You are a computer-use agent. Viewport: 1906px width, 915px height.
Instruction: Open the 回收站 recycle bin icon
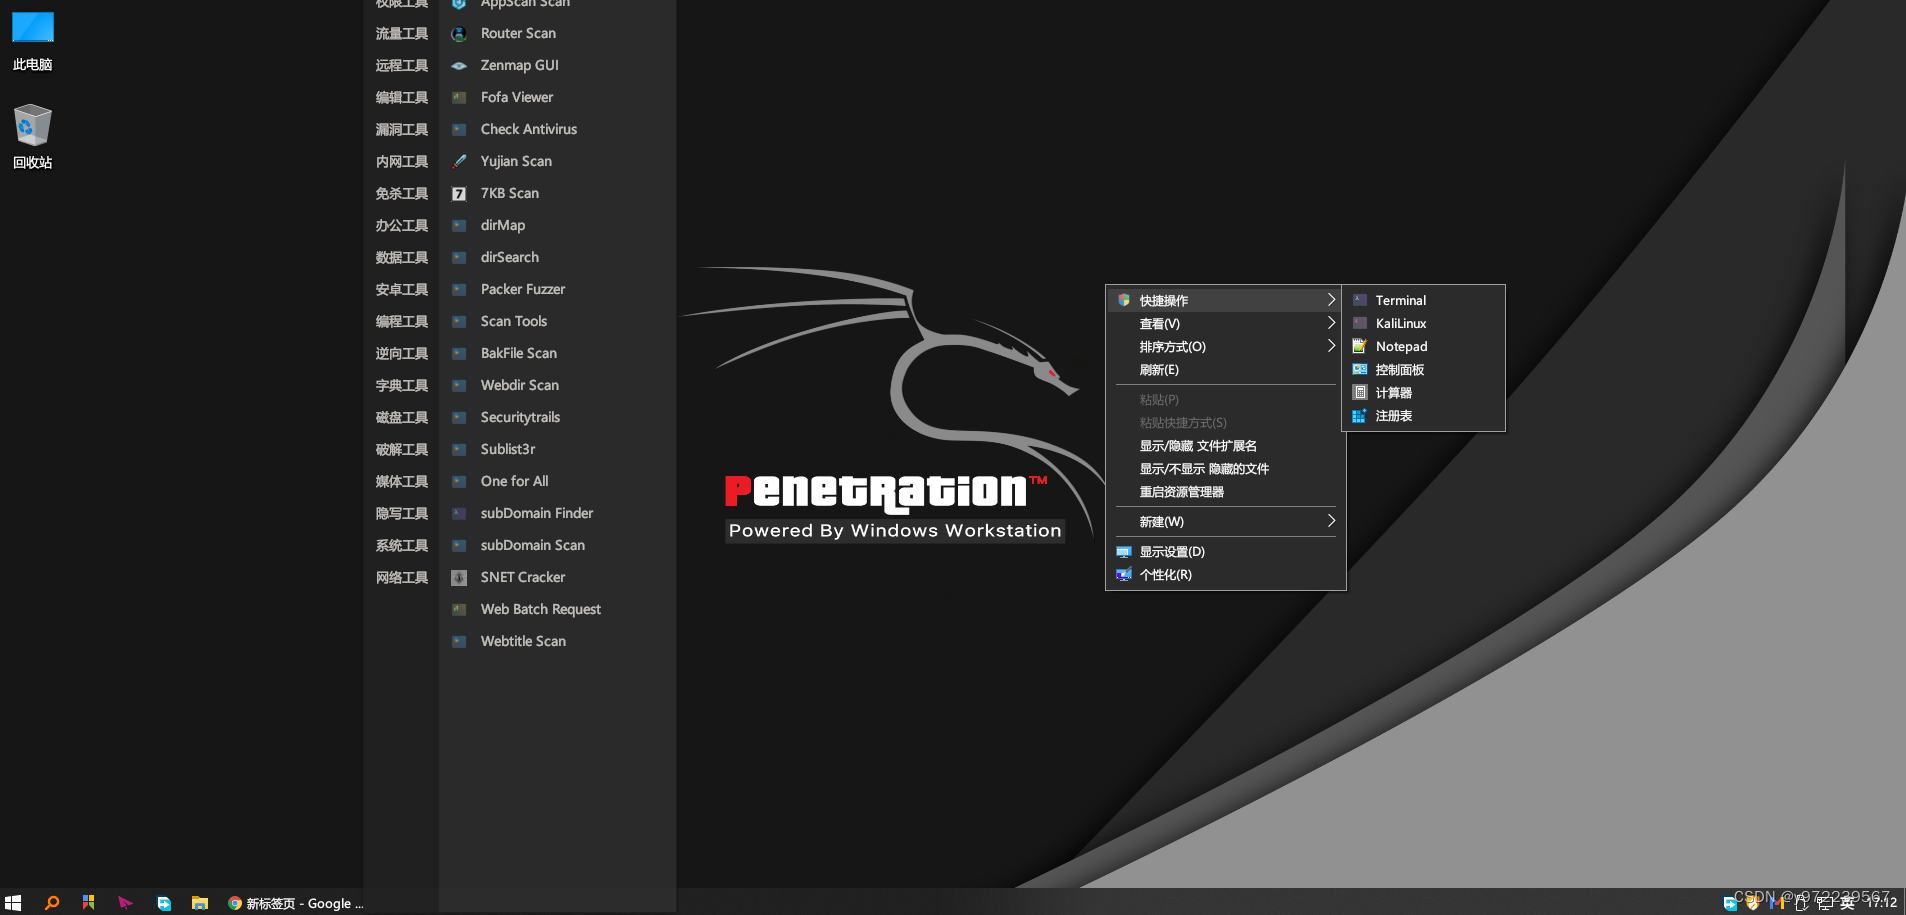pyautogui.click(x=32, y=137)
